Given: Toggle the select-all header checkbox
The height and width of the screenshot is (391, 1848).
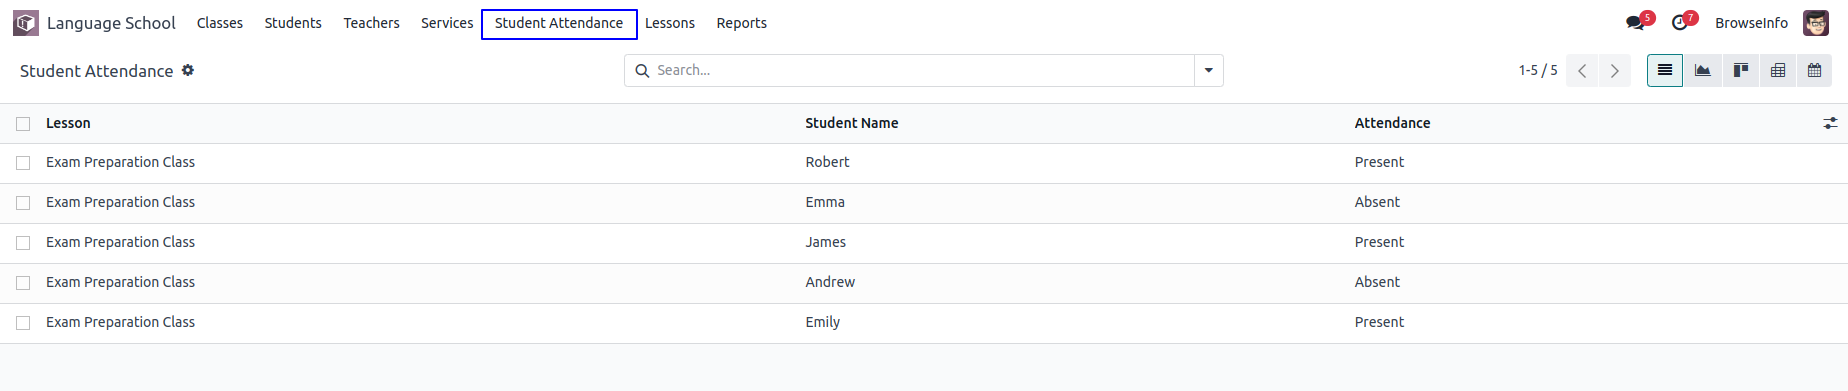Looking at the screenshot, I should point(23,124).
